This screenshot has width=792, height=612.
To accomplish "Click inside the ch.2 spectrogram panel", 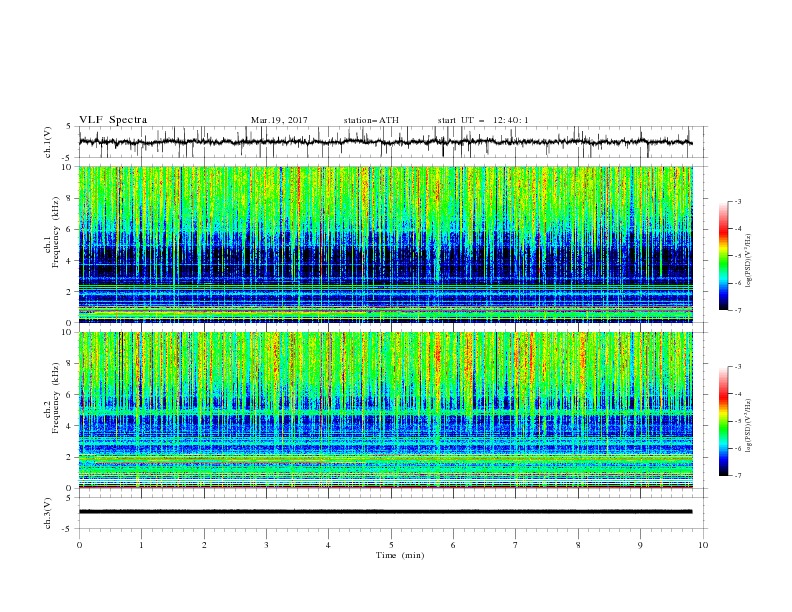I will tap(386, 410).
